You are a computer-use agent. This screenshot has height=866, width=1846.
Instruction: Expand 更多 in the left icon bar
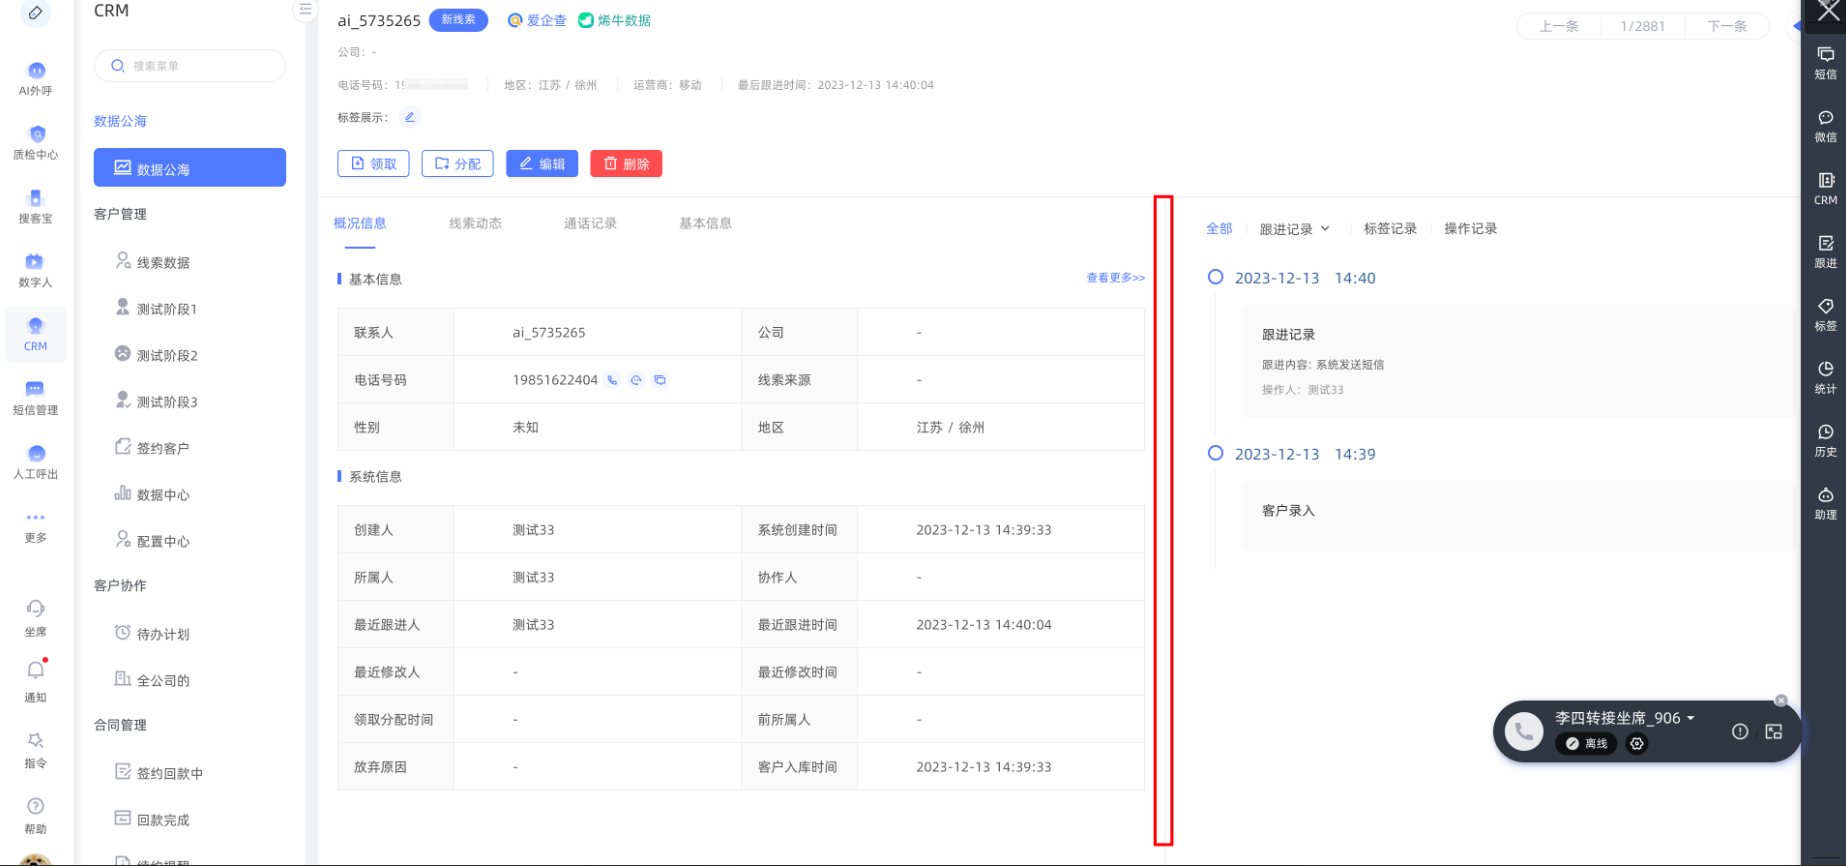pyautogui.click(x=36, y=525)
